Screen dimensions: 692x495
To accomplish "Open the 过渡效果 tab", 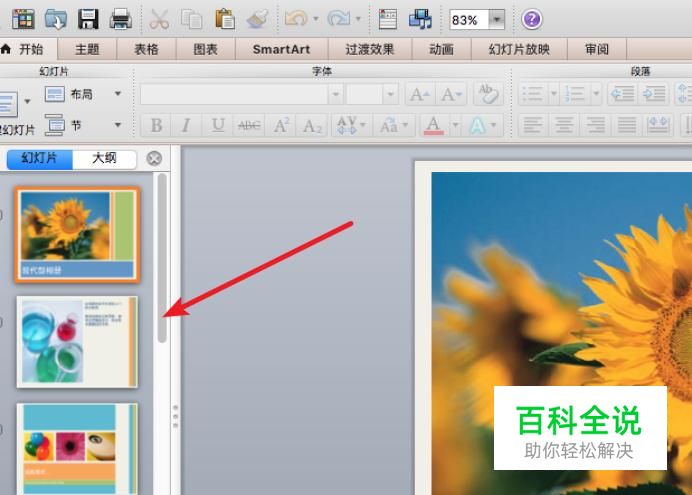I will (x=369, y=49).
